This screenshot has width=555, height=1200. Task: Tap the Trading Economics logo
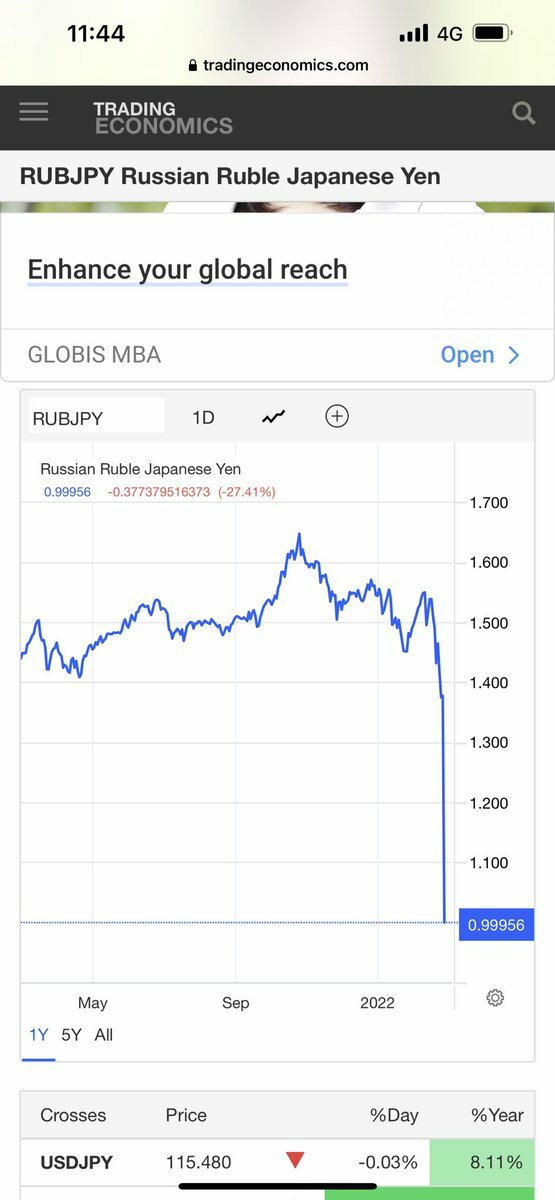coord(162,117)
